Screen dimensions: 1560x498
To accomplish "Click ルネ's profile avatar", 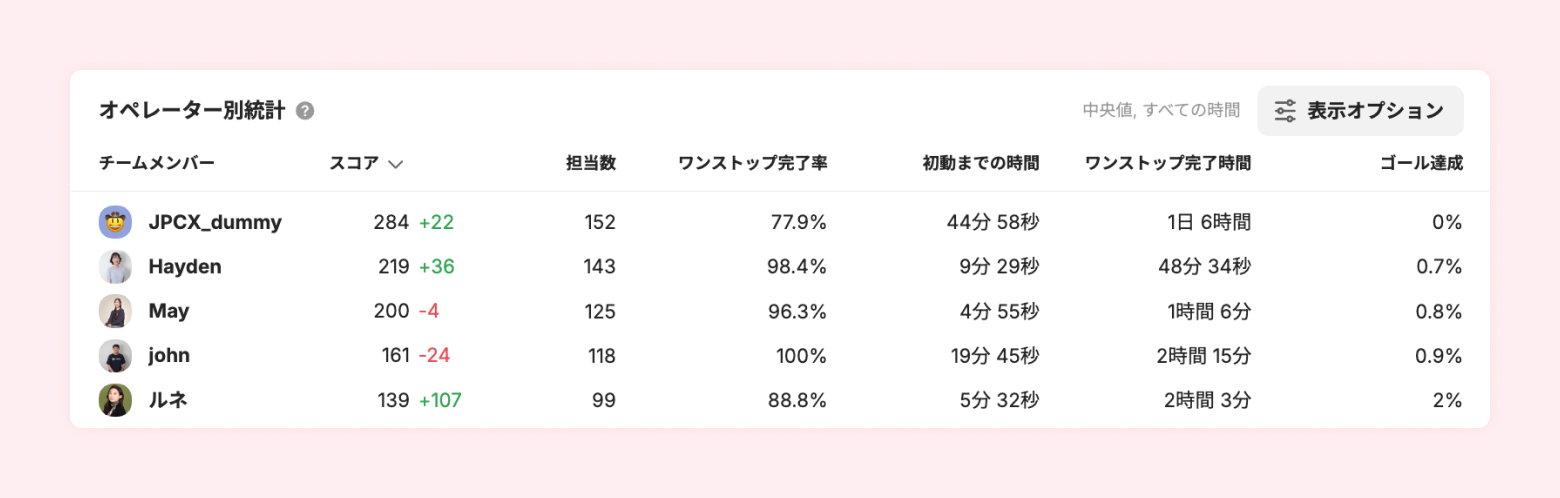I will pyautogui.click(x=115, y=400).
